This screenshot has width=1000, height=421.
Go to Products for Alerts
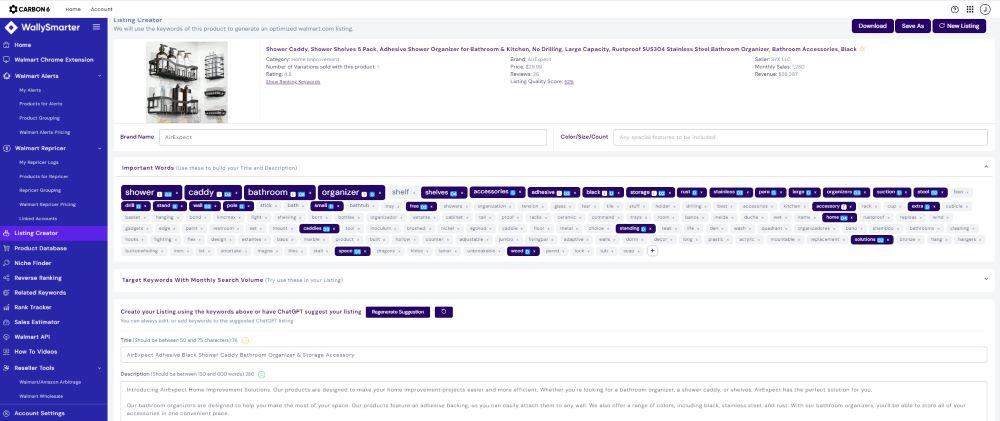coord(41,104)
